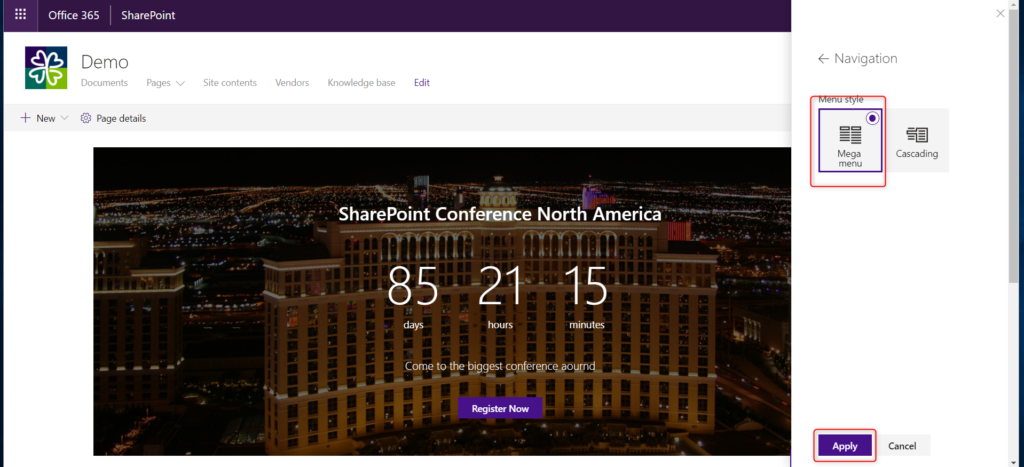1024x467 pixels.
Task: Select the Mega menu style option
Action: tap(850, 140)
